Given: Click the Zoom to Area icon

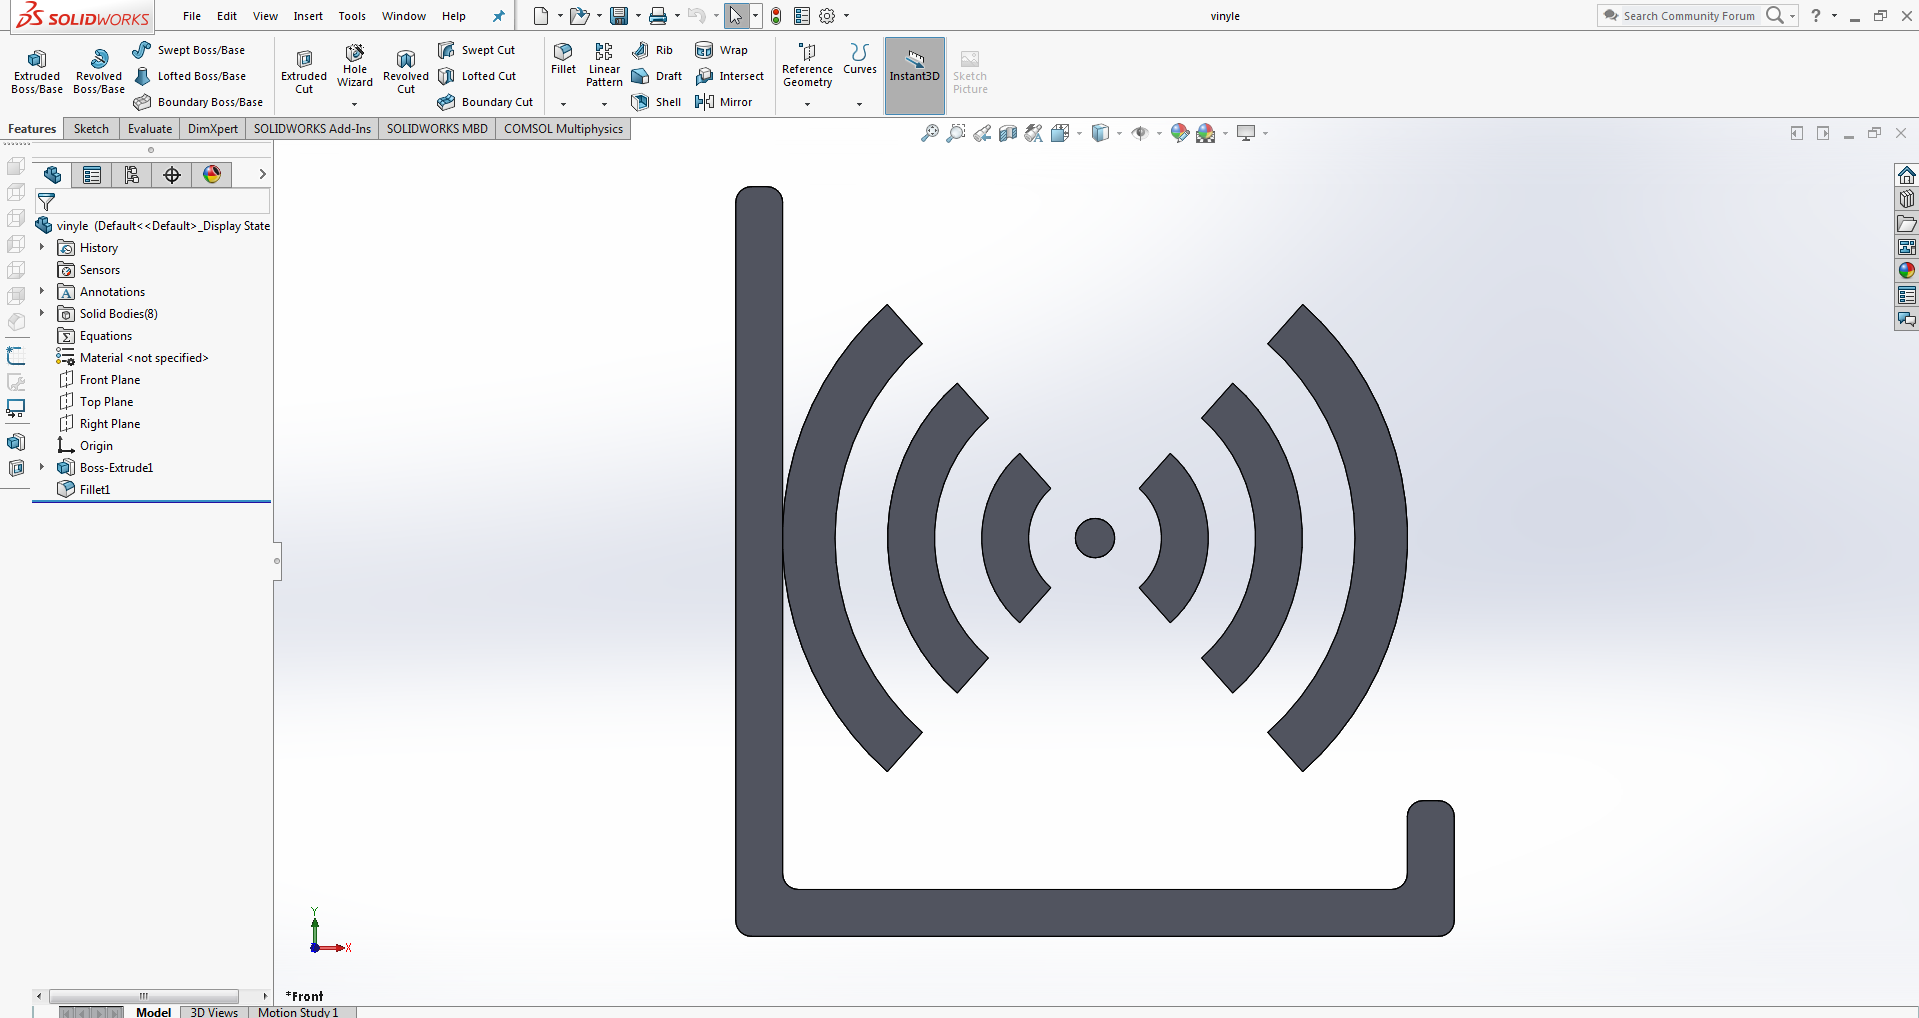Looking at the screenshot, I should coord(956,133).
